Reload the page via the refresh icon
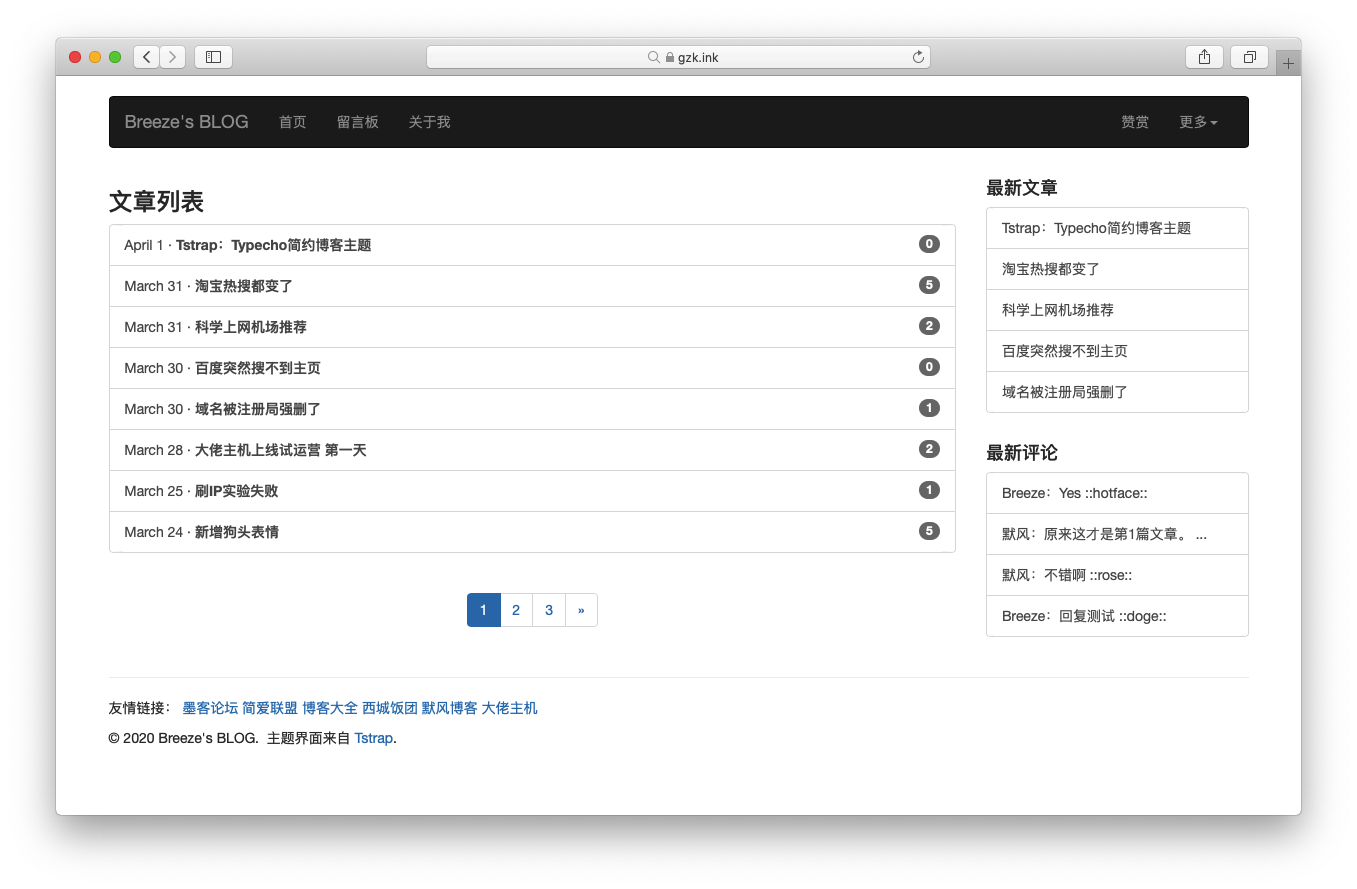Image resolution: width=1357 pixels, height=889 pixels. (917, 57)
